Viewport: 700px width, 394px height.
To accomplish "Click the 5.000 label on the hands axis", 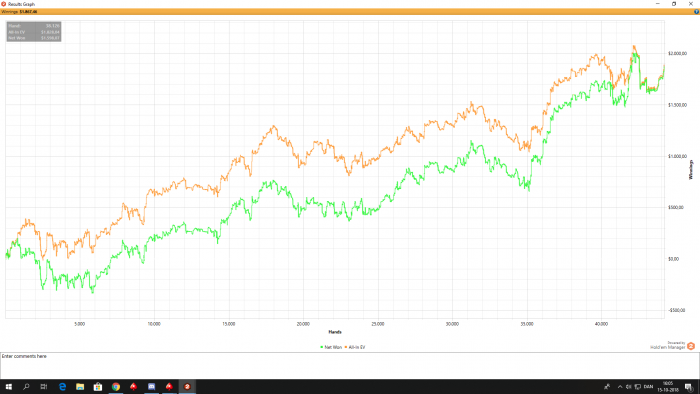I will pos(79,324).
